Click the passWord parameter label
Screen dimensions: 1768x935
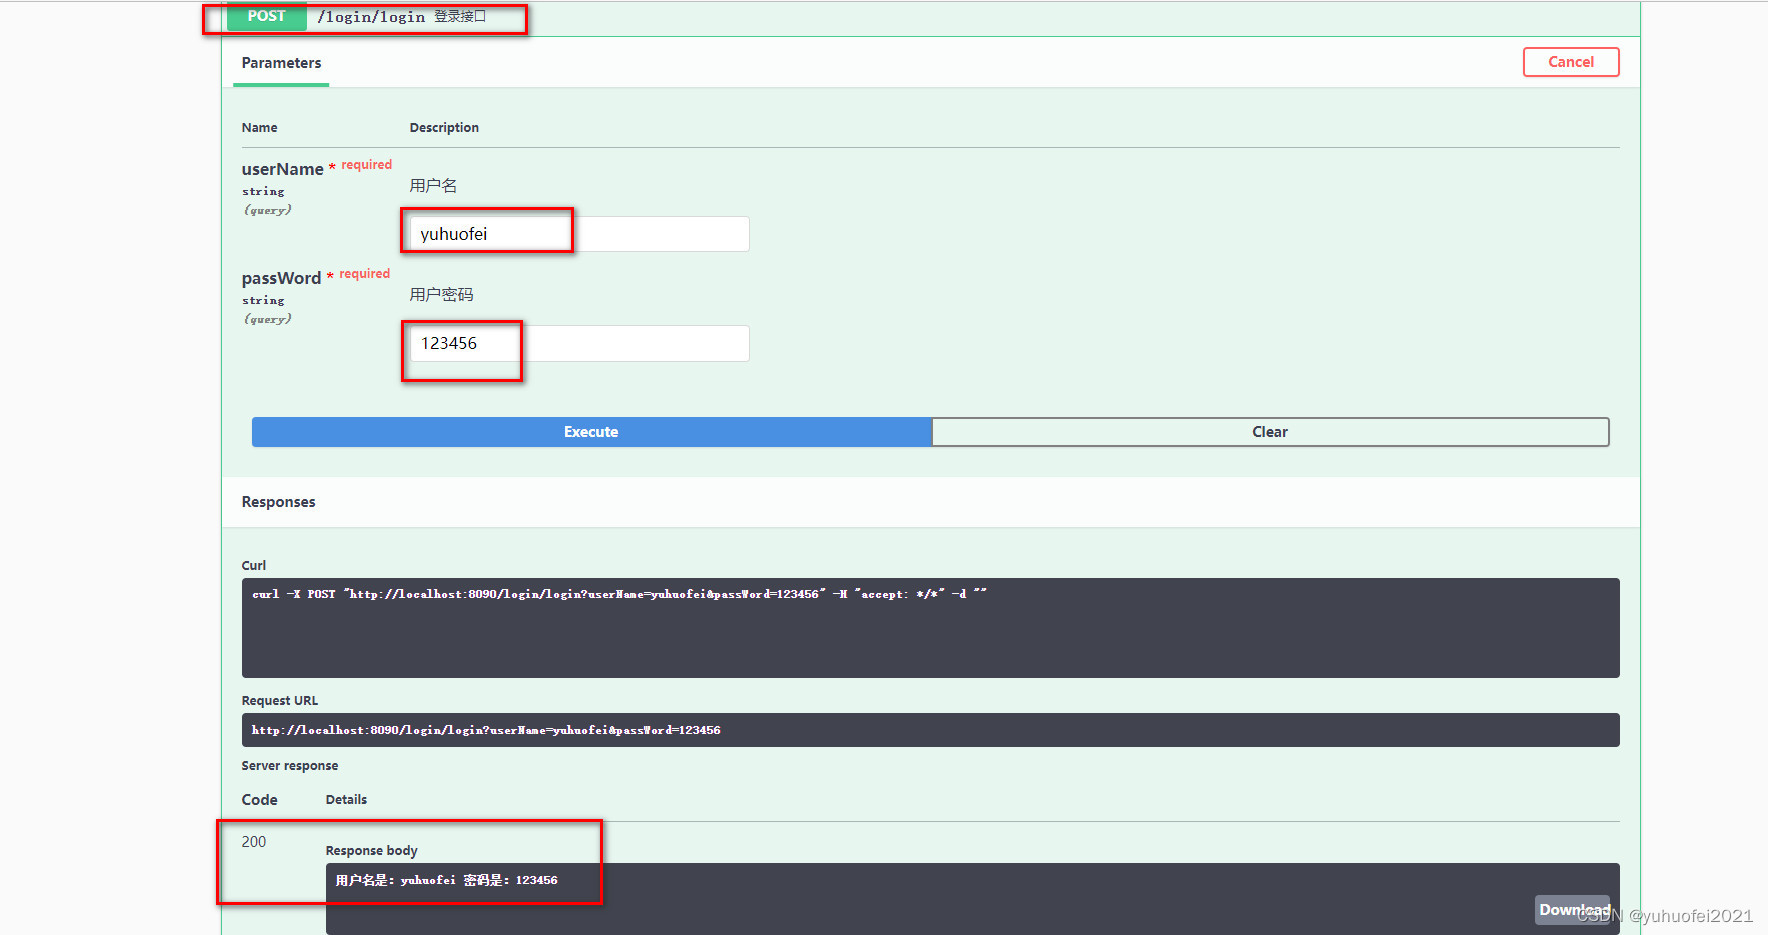(281, 278)
